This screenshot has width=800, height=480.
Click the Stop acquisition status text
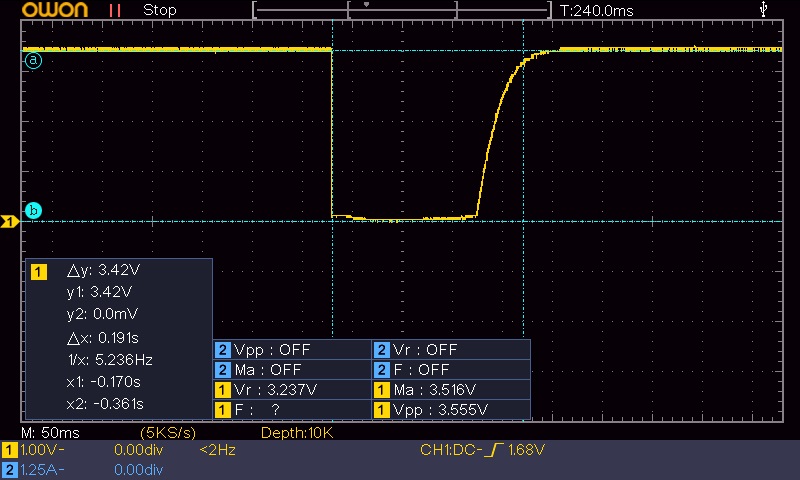tap(160, 10)
